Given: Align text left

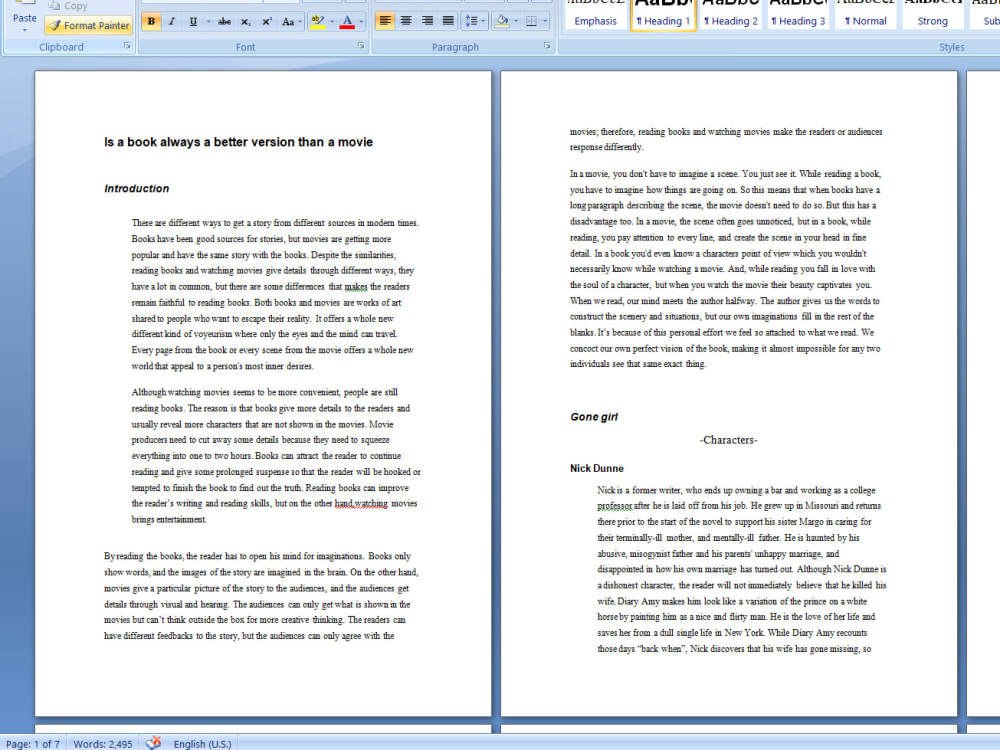Looking at the screenshot, I should point(385,21).
